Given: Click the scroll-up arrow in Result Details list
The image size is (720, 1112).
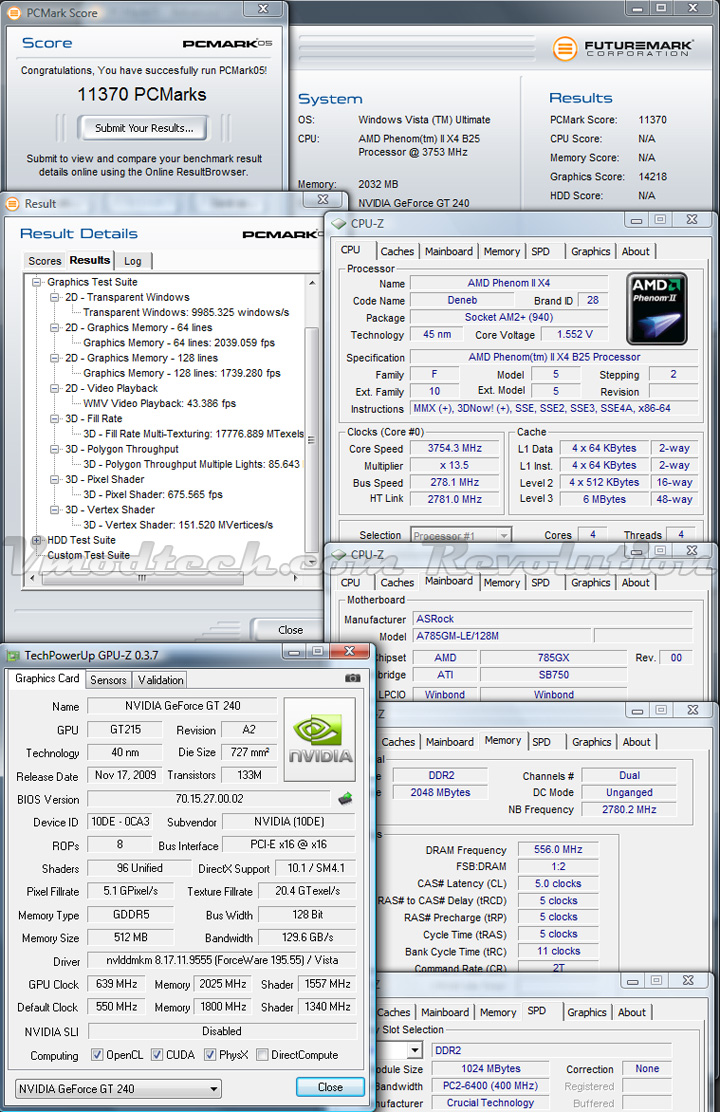Looking at the screenshot, I should 311,282.
